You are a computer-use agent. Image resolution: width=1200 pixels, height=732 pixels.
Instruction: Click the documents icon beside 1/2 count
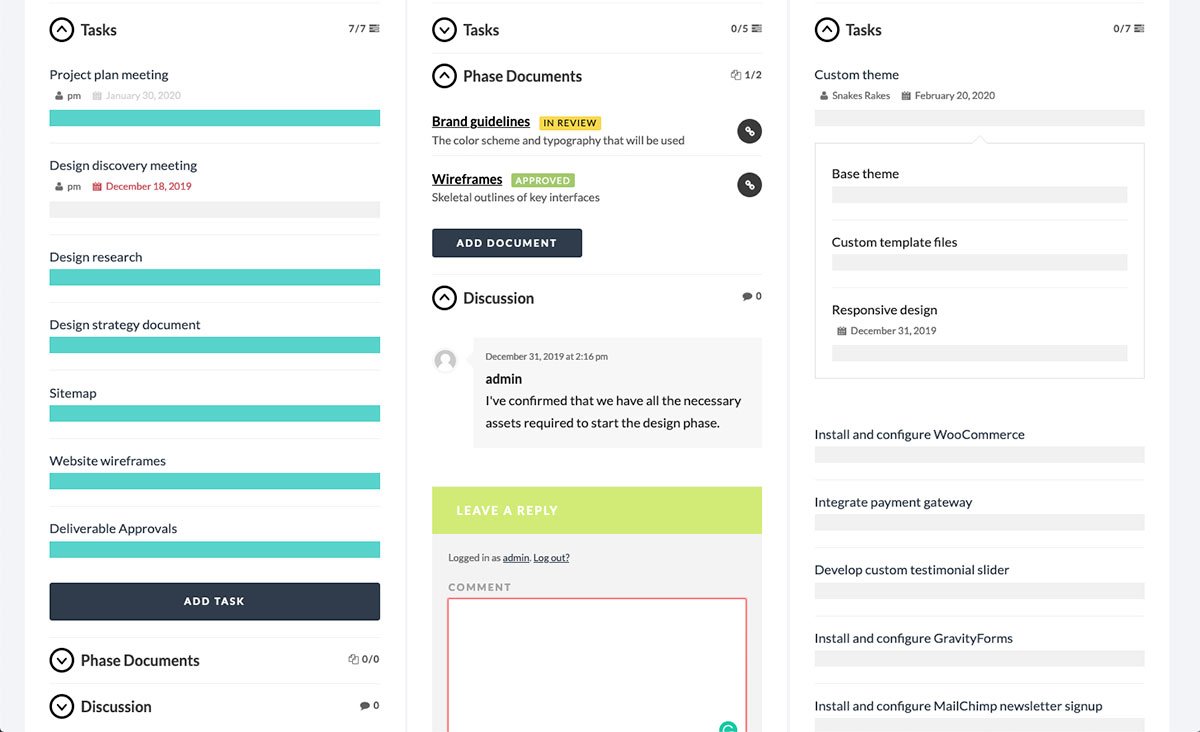tap(735, 75)
